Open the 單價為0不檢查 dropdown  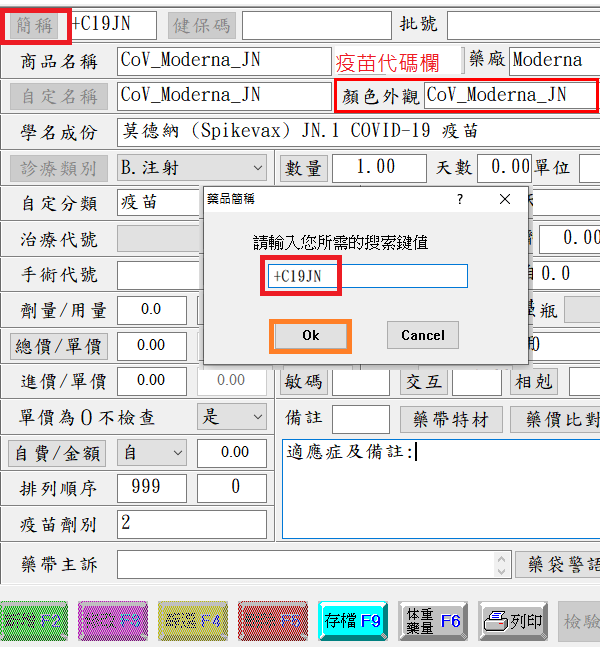click(257, 417)
